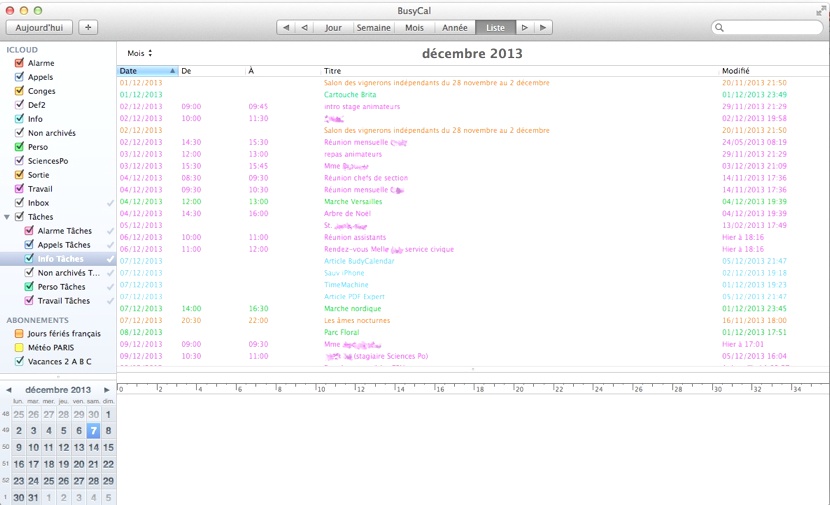830x505 pixels.
Task: Click the Aujourd'hui button
Action: [39, 27]
